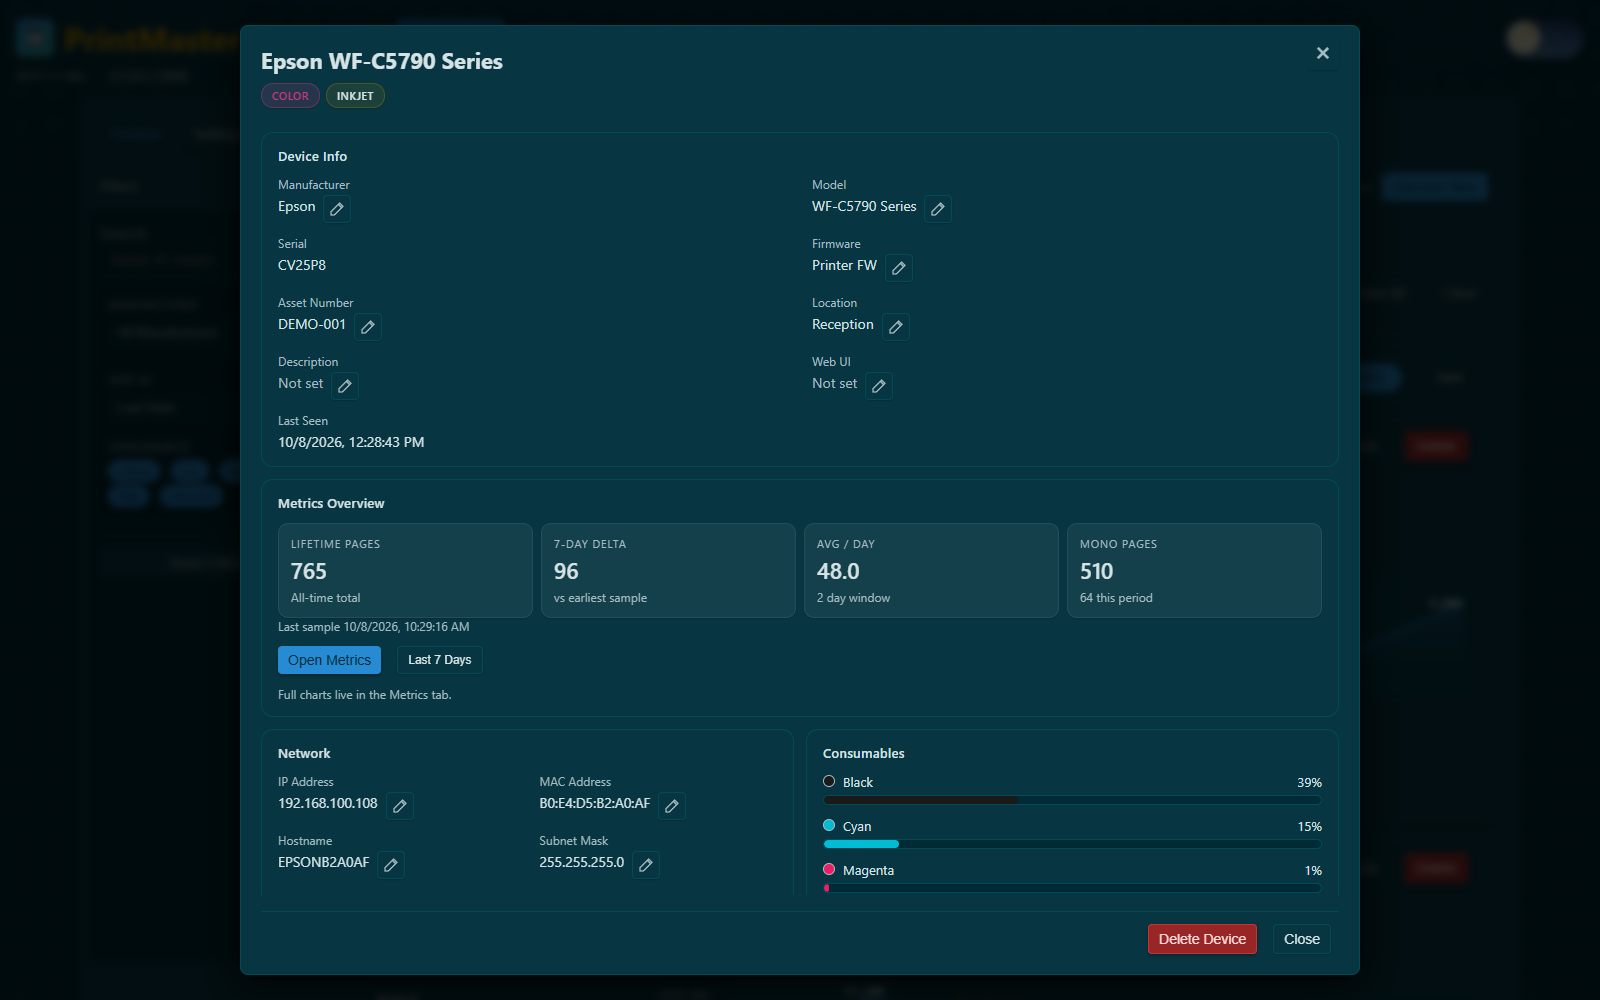
Task: Open Metrics tab via blue button
Action: click(329, 660)
